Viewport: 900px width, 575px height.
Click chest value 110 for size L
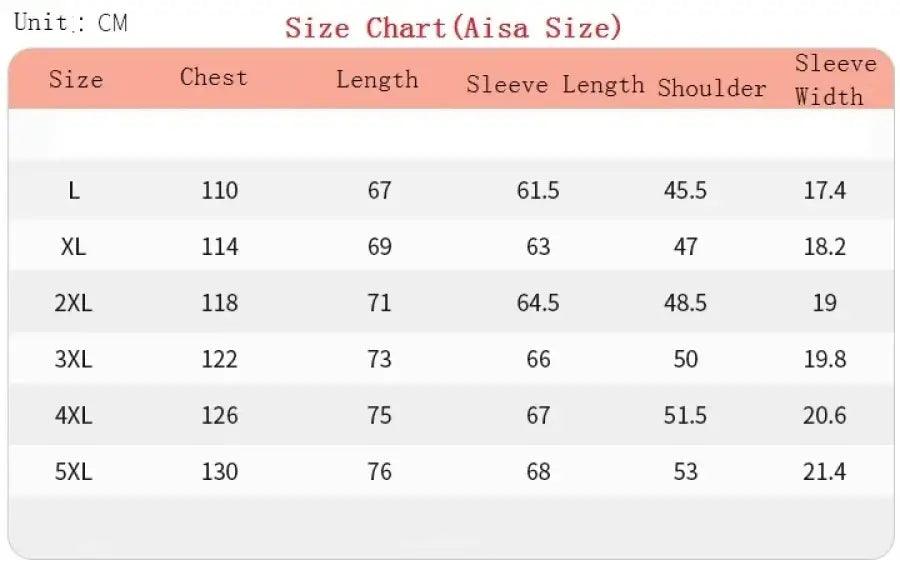click(x=219, y=190)
